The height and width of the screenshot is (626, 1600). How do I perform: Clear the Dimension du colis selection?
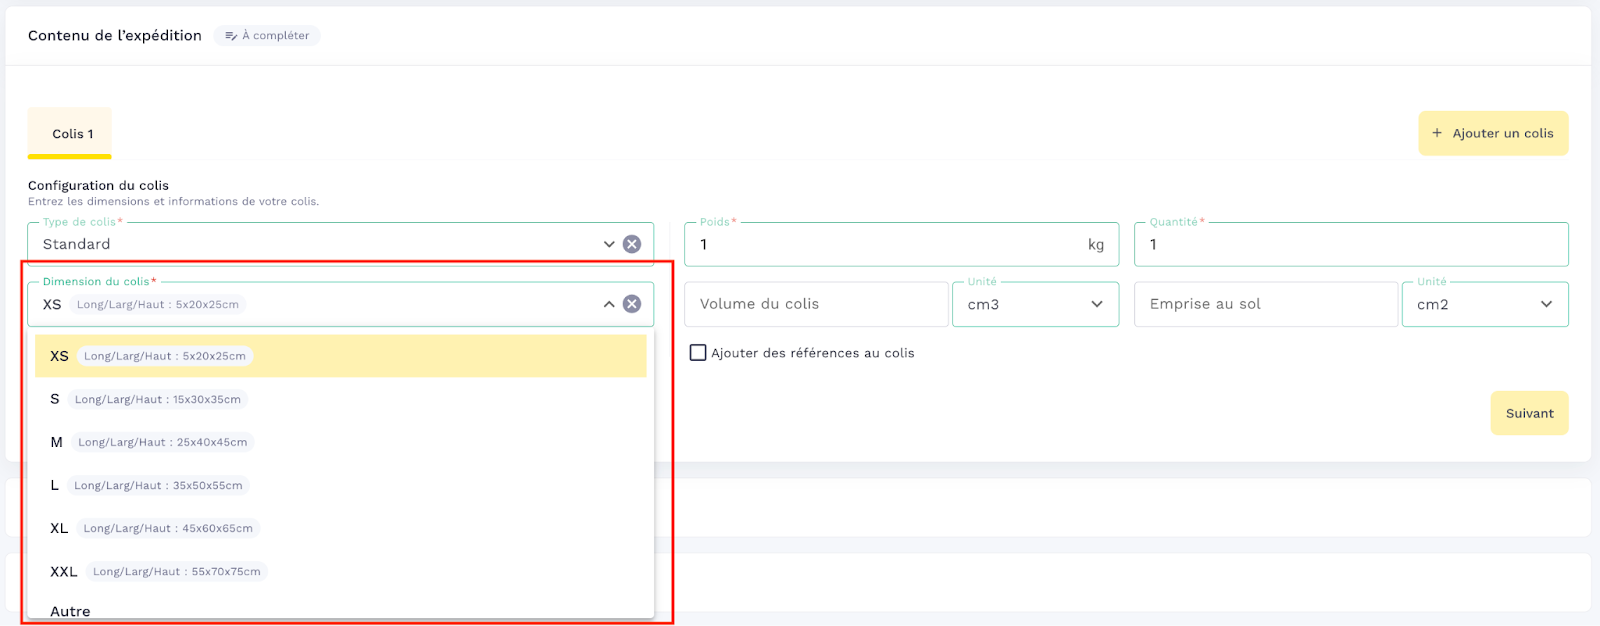coord(632,304)
